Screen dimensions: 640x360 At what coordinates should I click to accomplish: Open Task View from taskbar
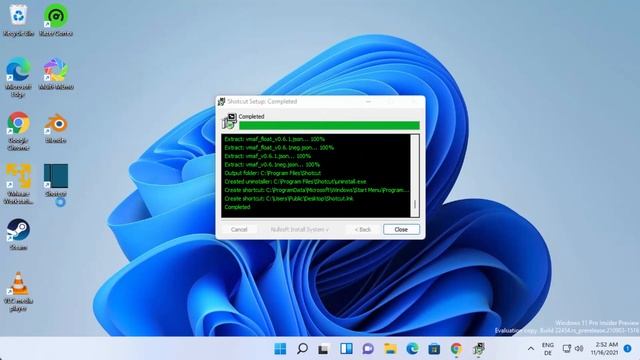pos(324,349)
